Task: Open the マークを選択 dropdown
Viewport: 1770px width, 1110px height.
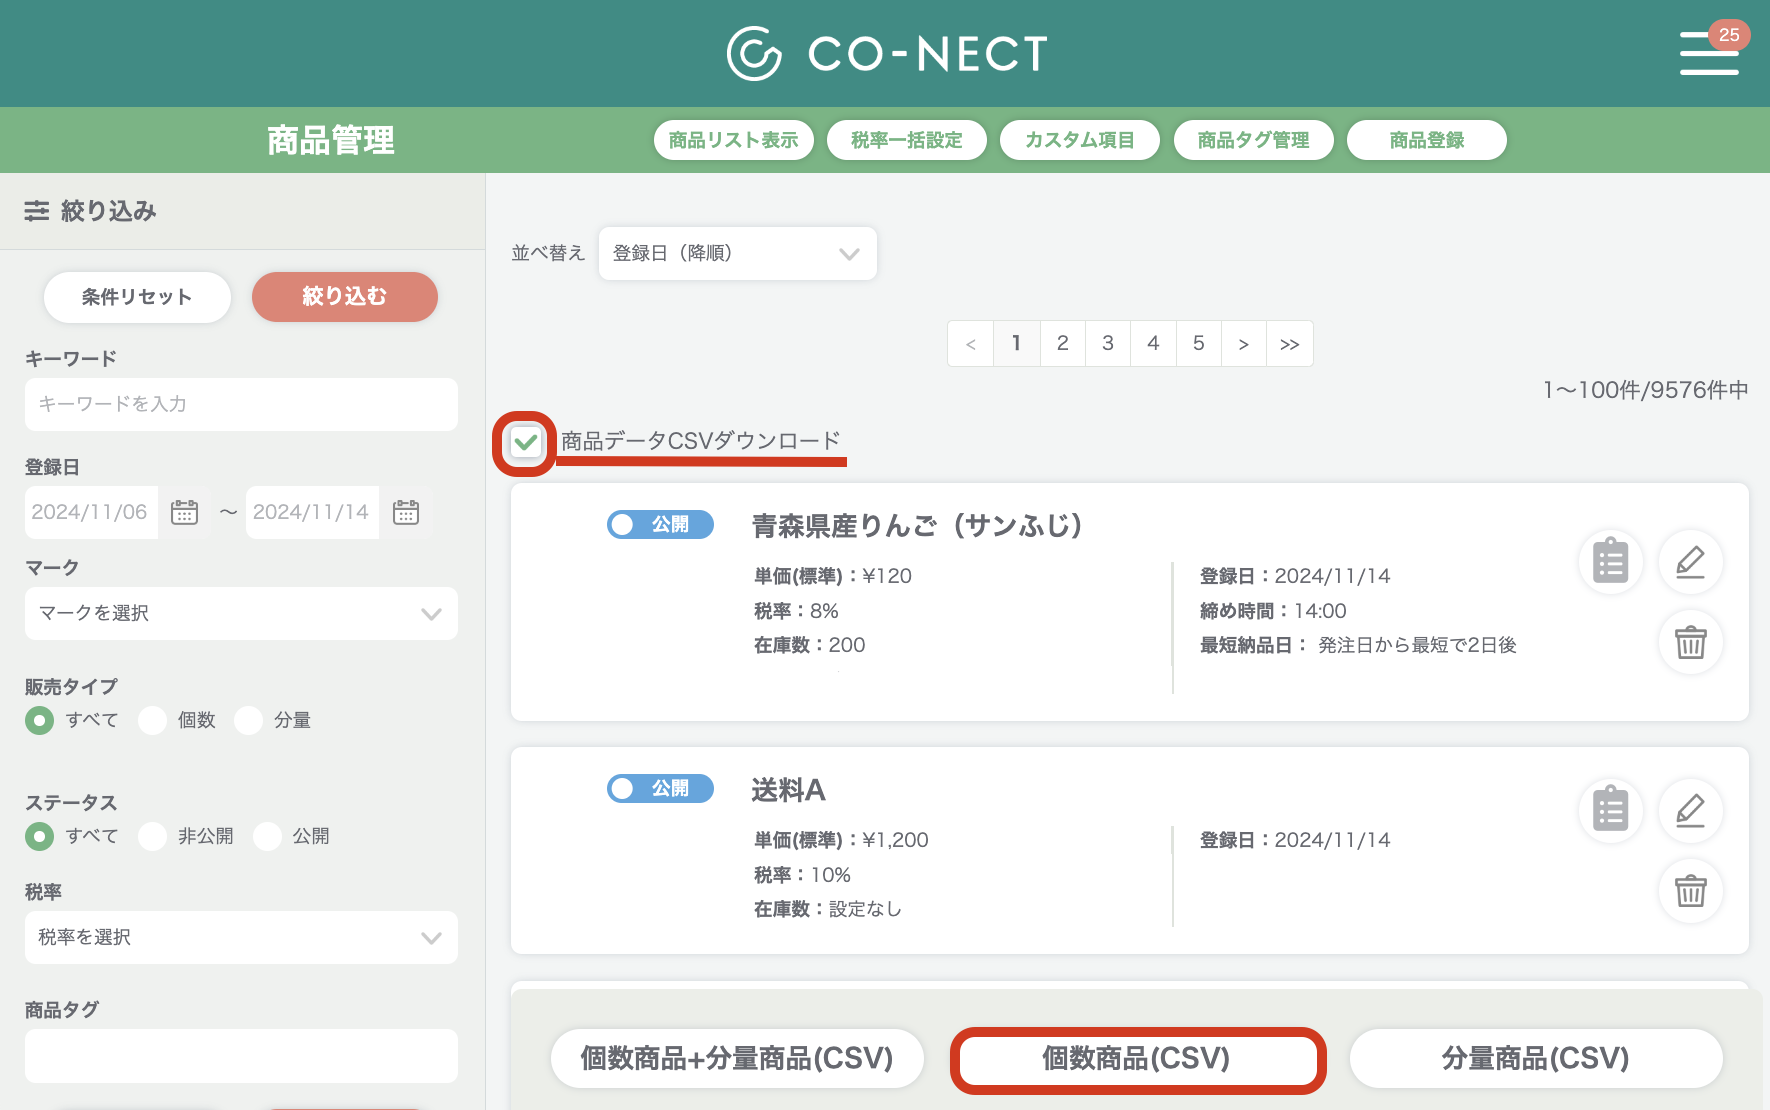Action: [241, 613]
